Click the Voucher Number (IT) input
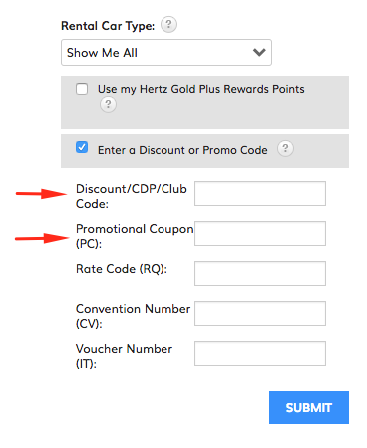 click(x=260, y=353)
